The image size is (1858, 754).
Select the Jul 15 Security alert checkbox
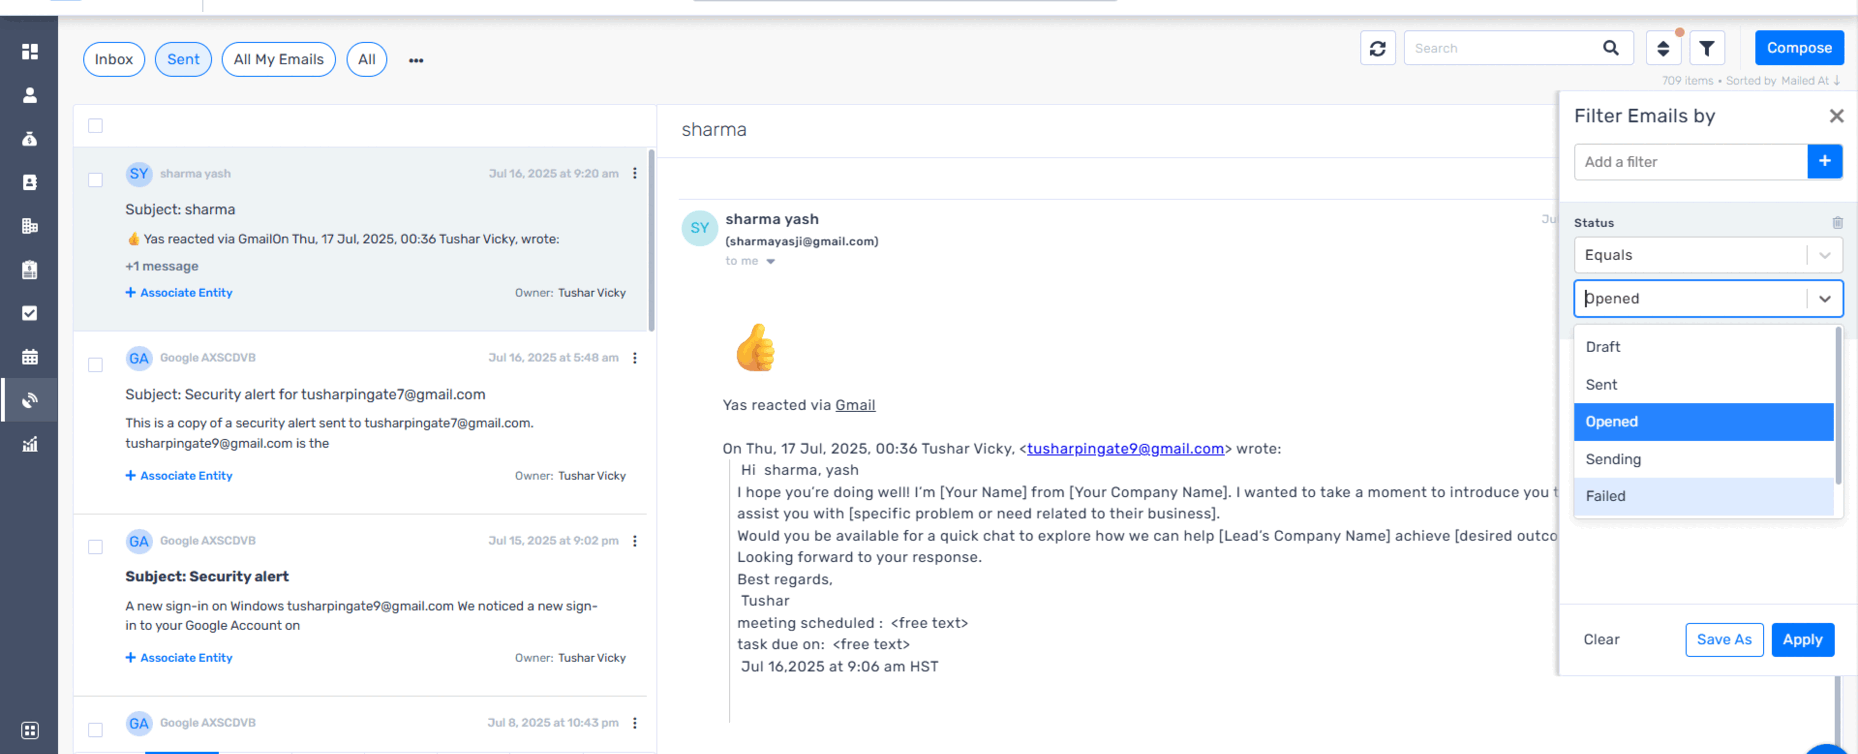click(x=95, y=547)
